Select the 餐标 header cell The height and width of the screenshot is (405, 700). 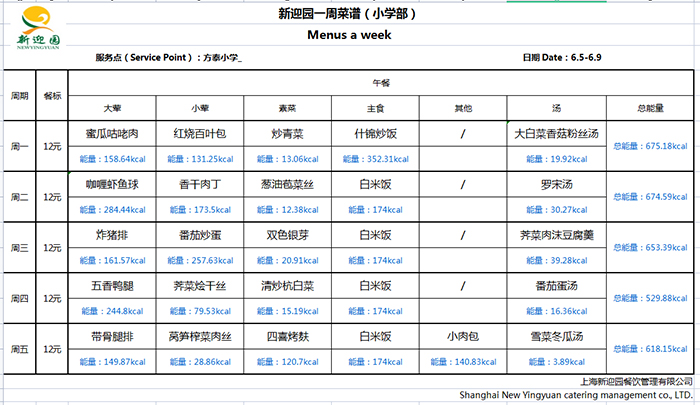(x=52, y=96)
